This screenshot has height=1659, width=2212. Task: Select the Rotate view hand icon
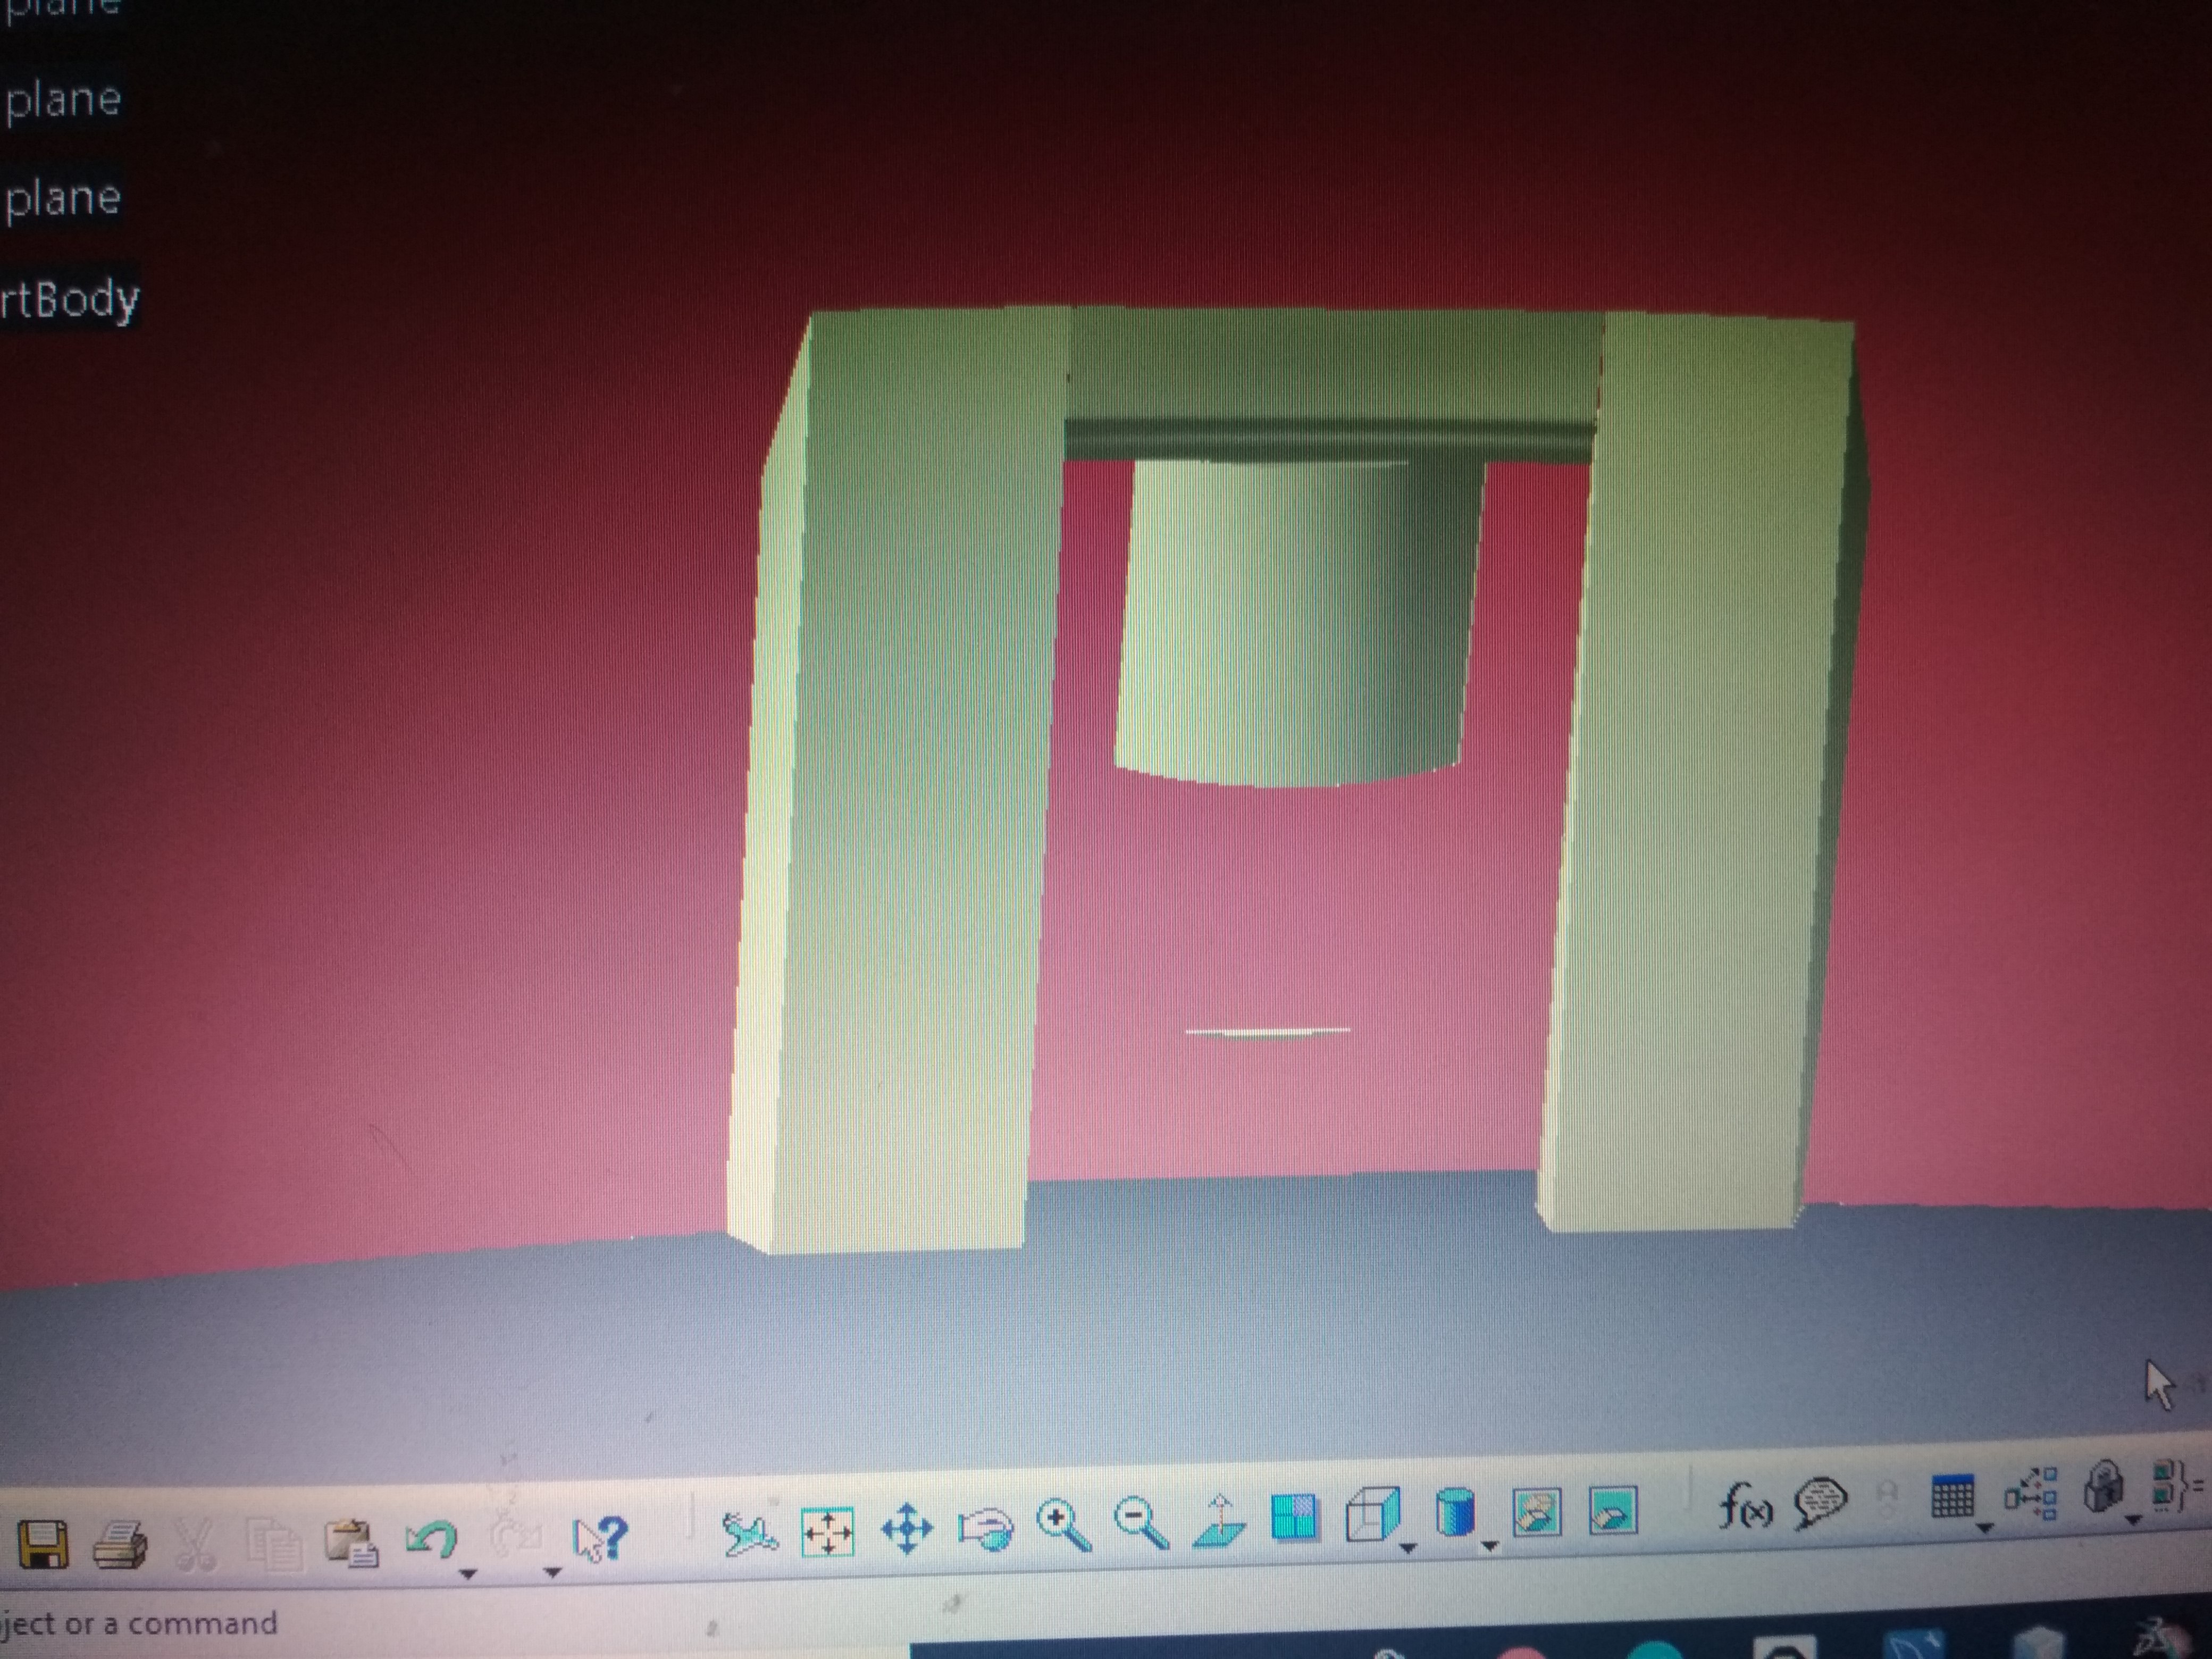(x=985, y=1529)
